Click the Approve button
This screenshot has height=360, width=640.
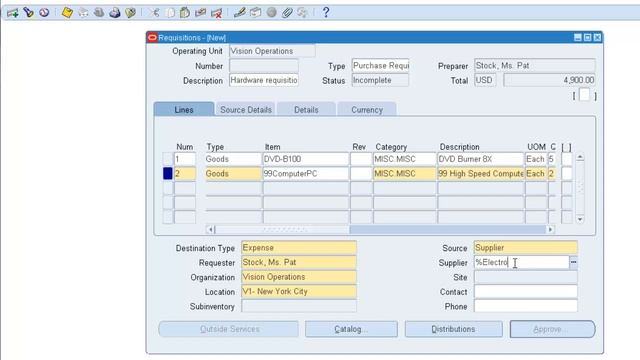pos(553,329)
